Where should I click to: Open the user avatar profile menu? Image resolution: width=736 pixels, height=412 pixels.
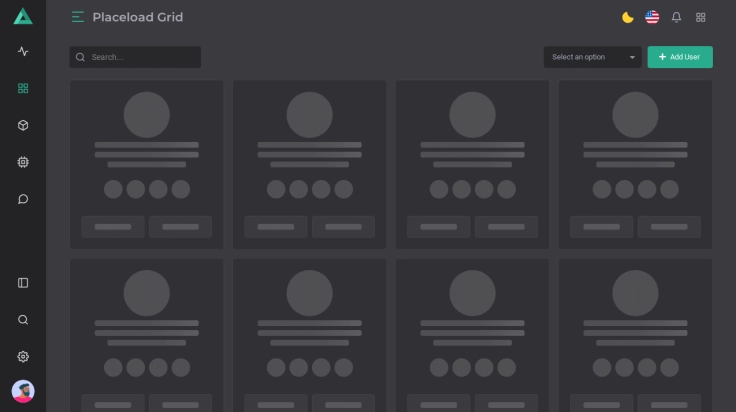23,391
